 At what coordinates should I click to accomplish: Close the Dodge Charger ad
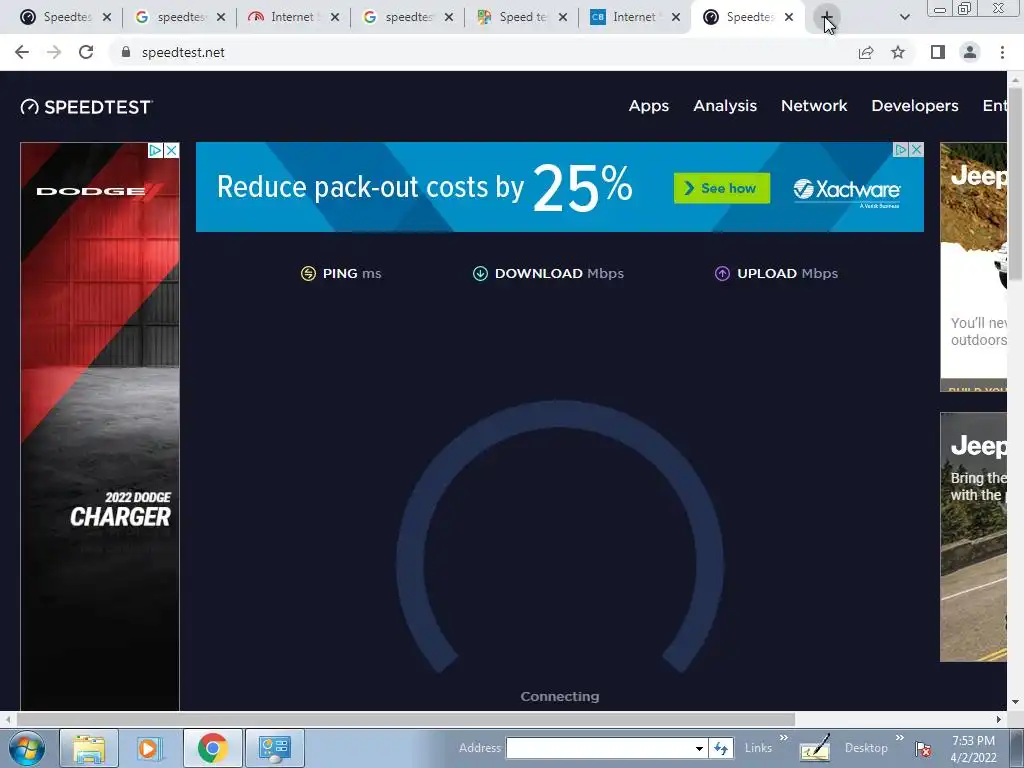point(171,151)
